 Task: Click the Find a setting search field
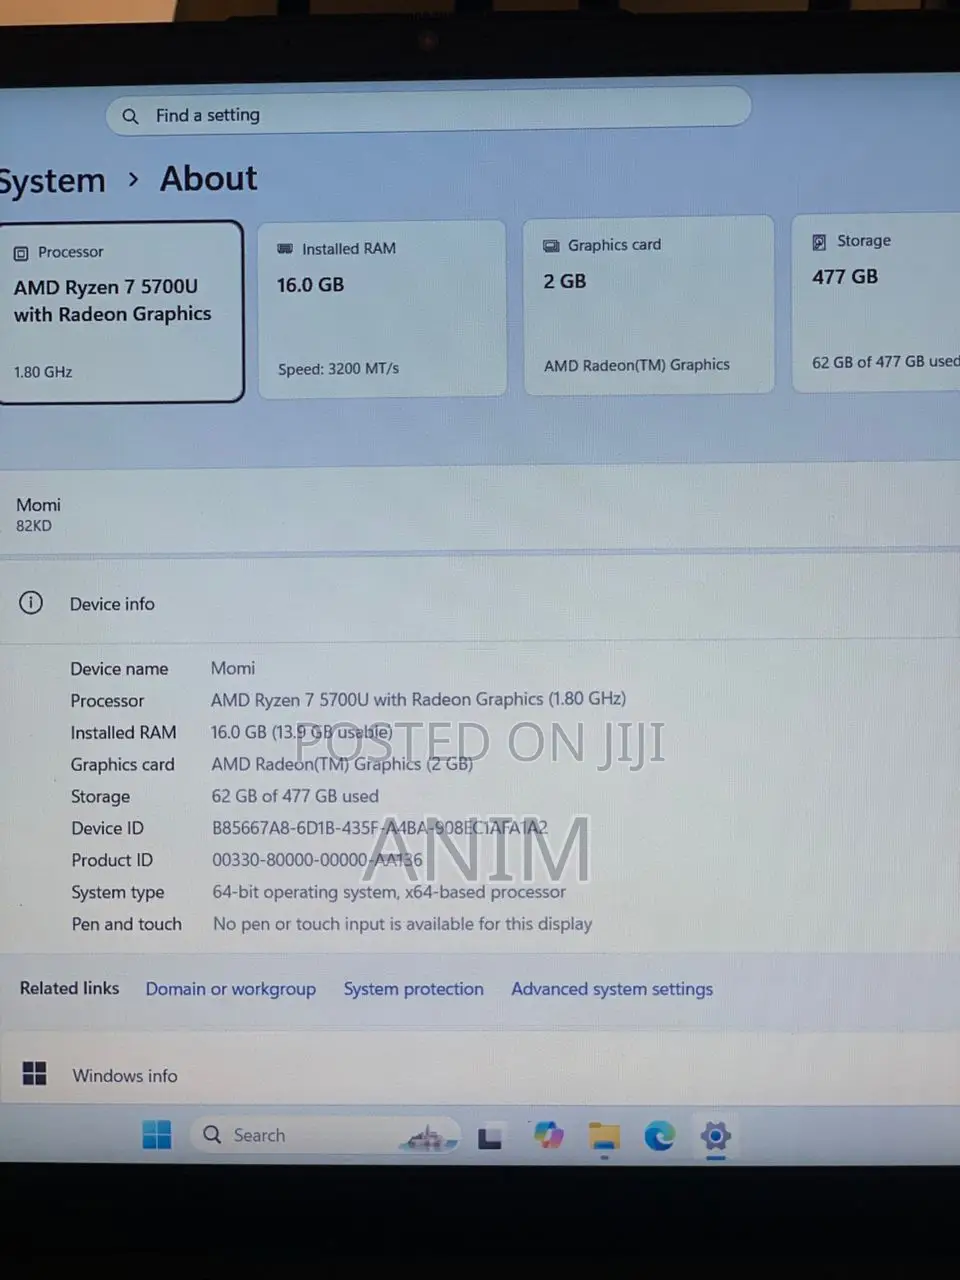click(428, 113)
